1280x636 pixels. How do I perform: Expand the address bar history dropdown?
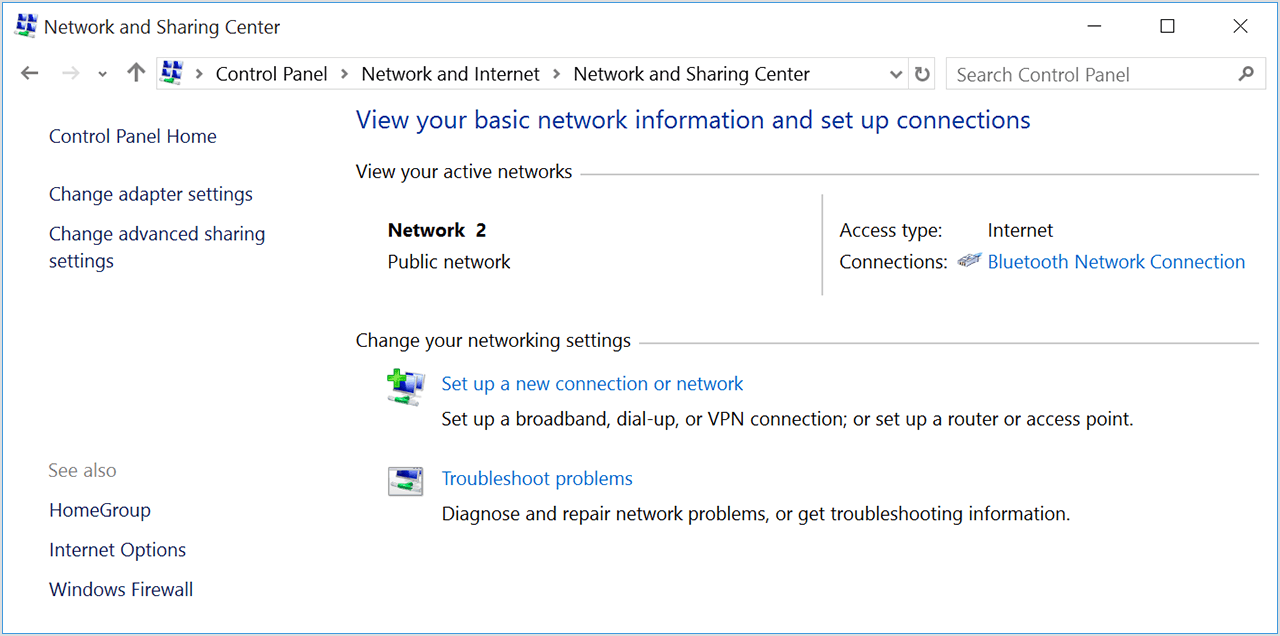(896, 74)
